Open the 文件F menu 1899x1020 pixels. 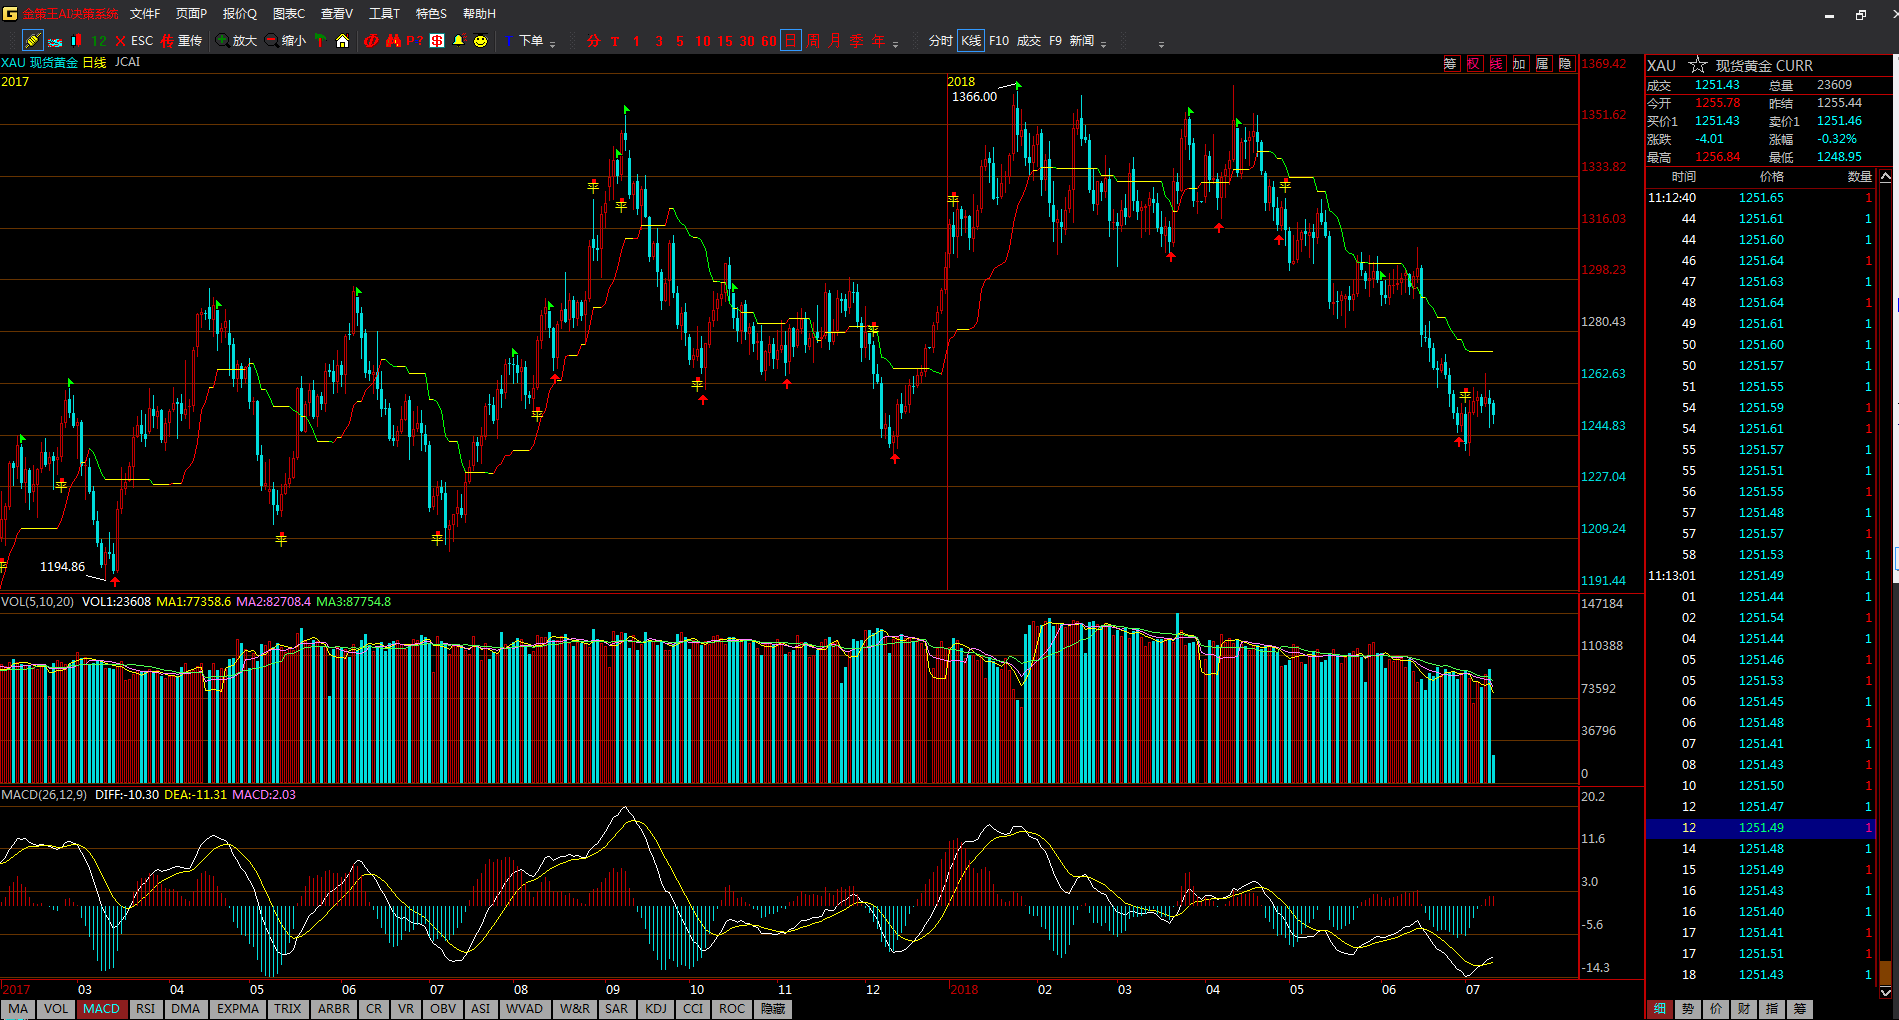[145, 13]
